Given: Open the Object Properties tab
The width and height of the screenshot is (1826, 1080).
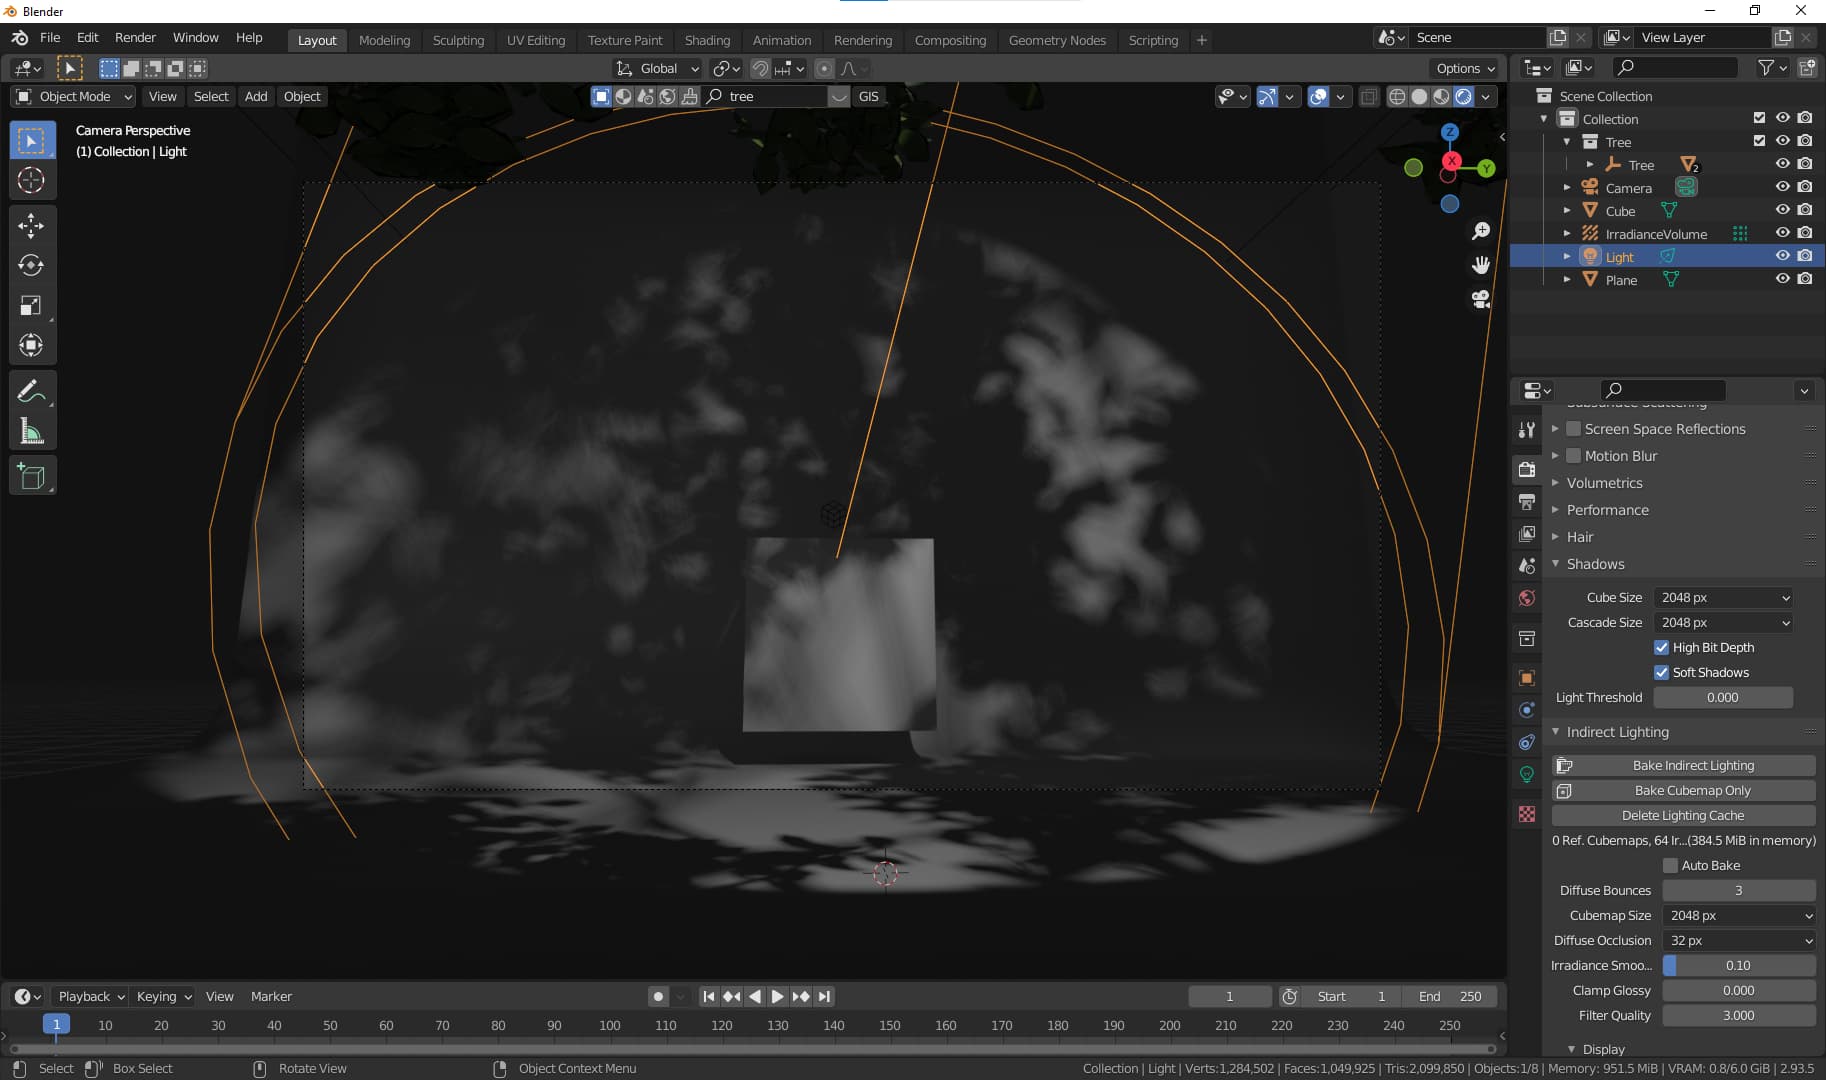Looking at the screenshot, I should (1527, 677).
